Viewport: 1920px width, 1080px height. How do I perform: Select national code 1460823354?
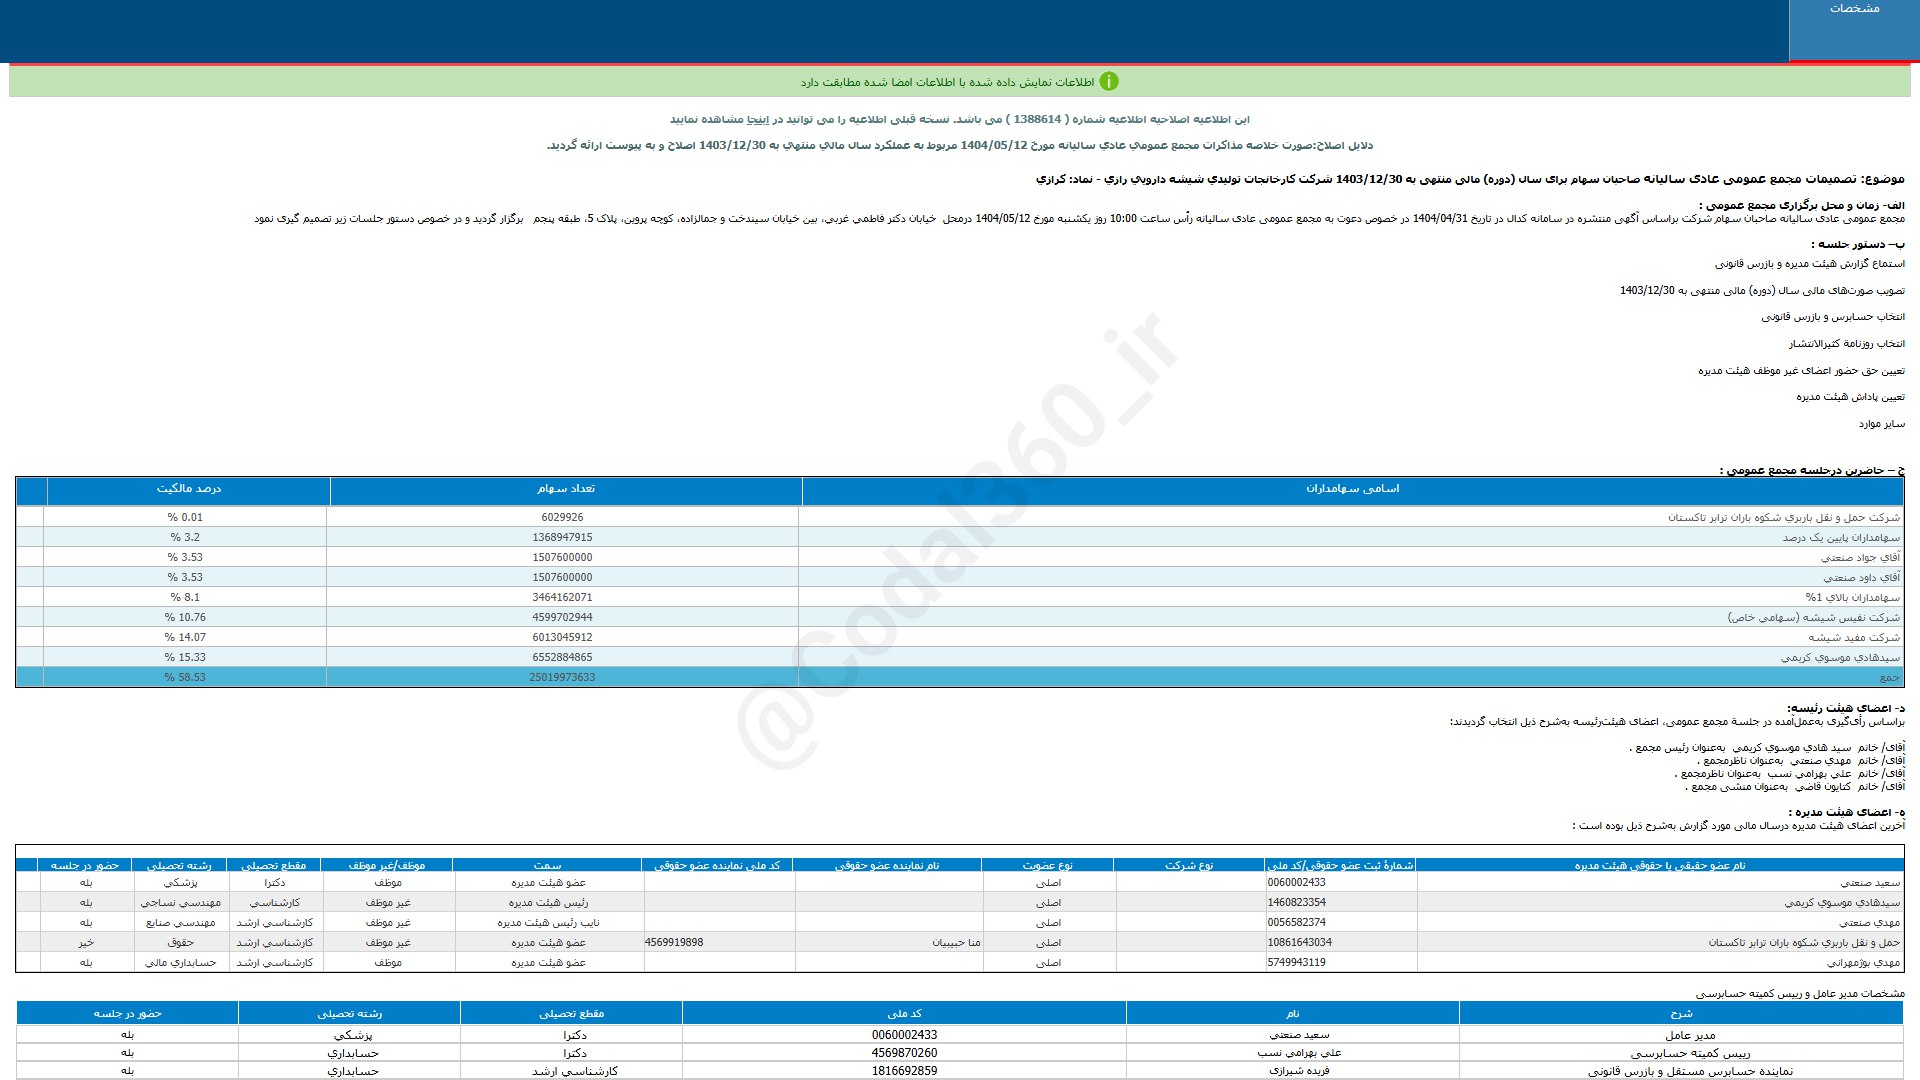[x=1296, y=903]
